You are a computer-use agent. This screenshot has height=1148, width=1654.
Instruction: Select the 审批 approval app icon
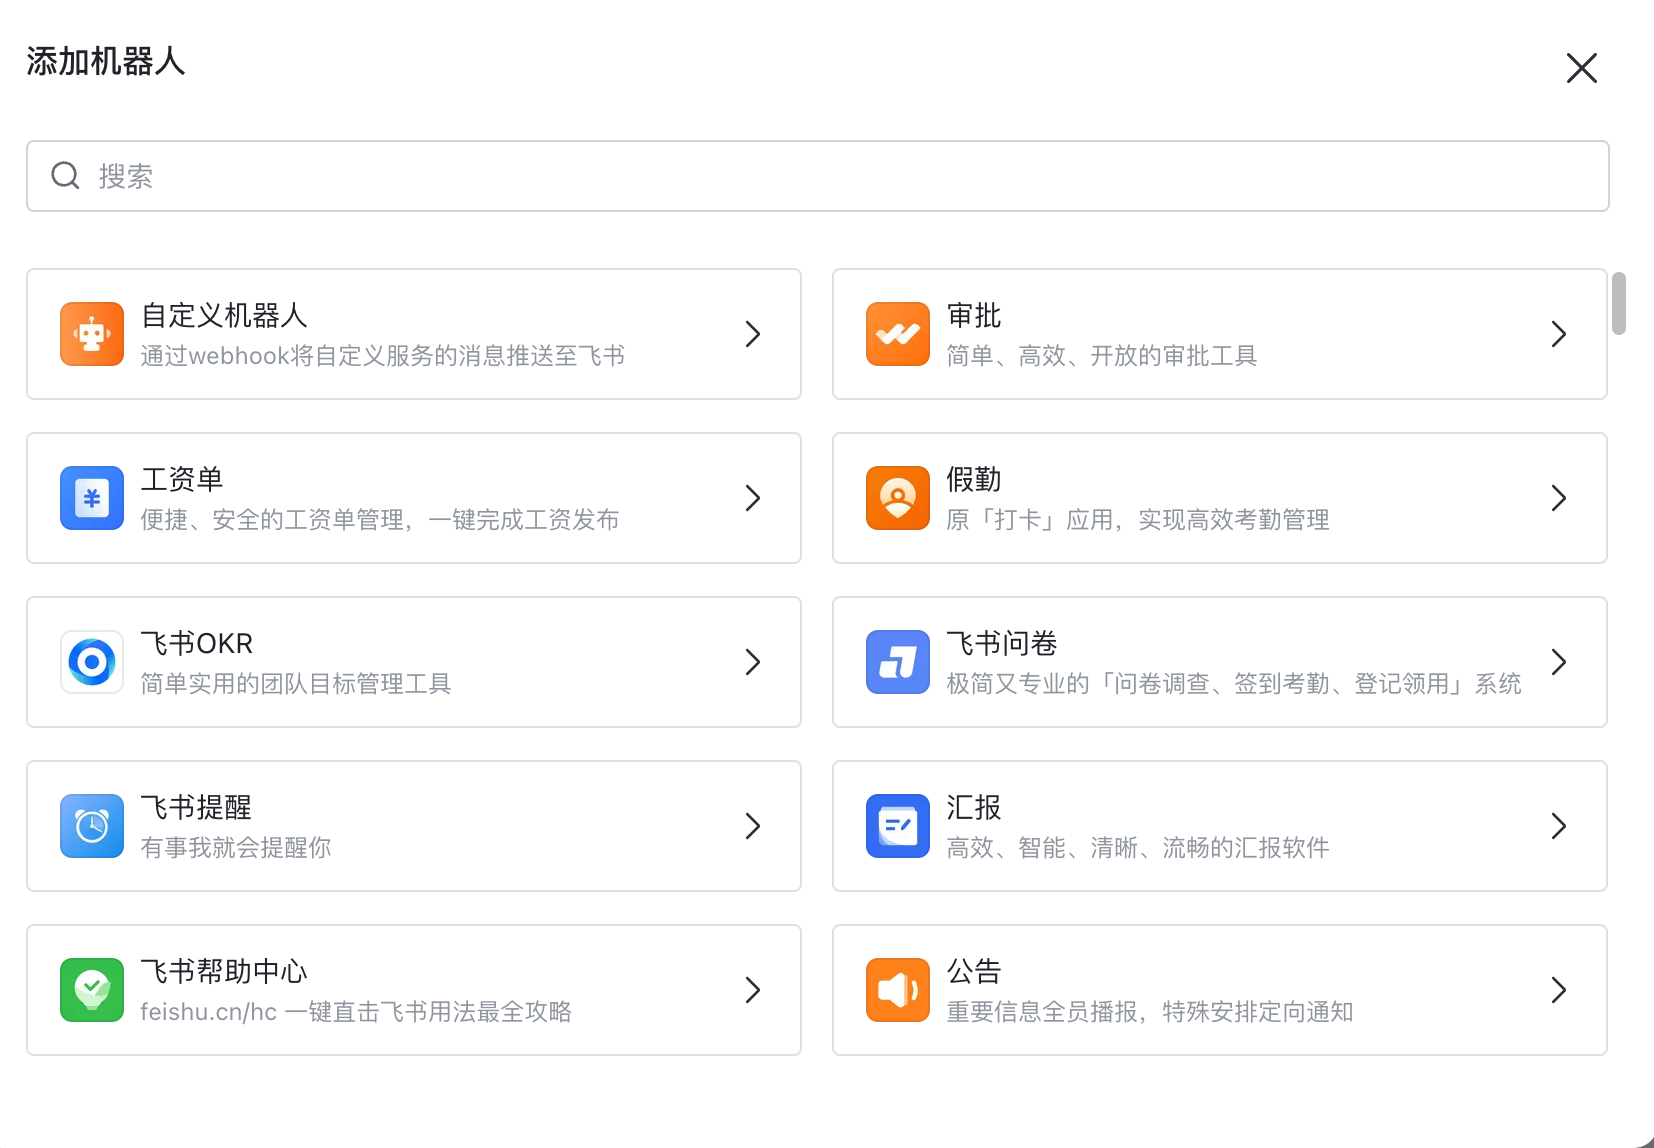click(x=898, y=334)
